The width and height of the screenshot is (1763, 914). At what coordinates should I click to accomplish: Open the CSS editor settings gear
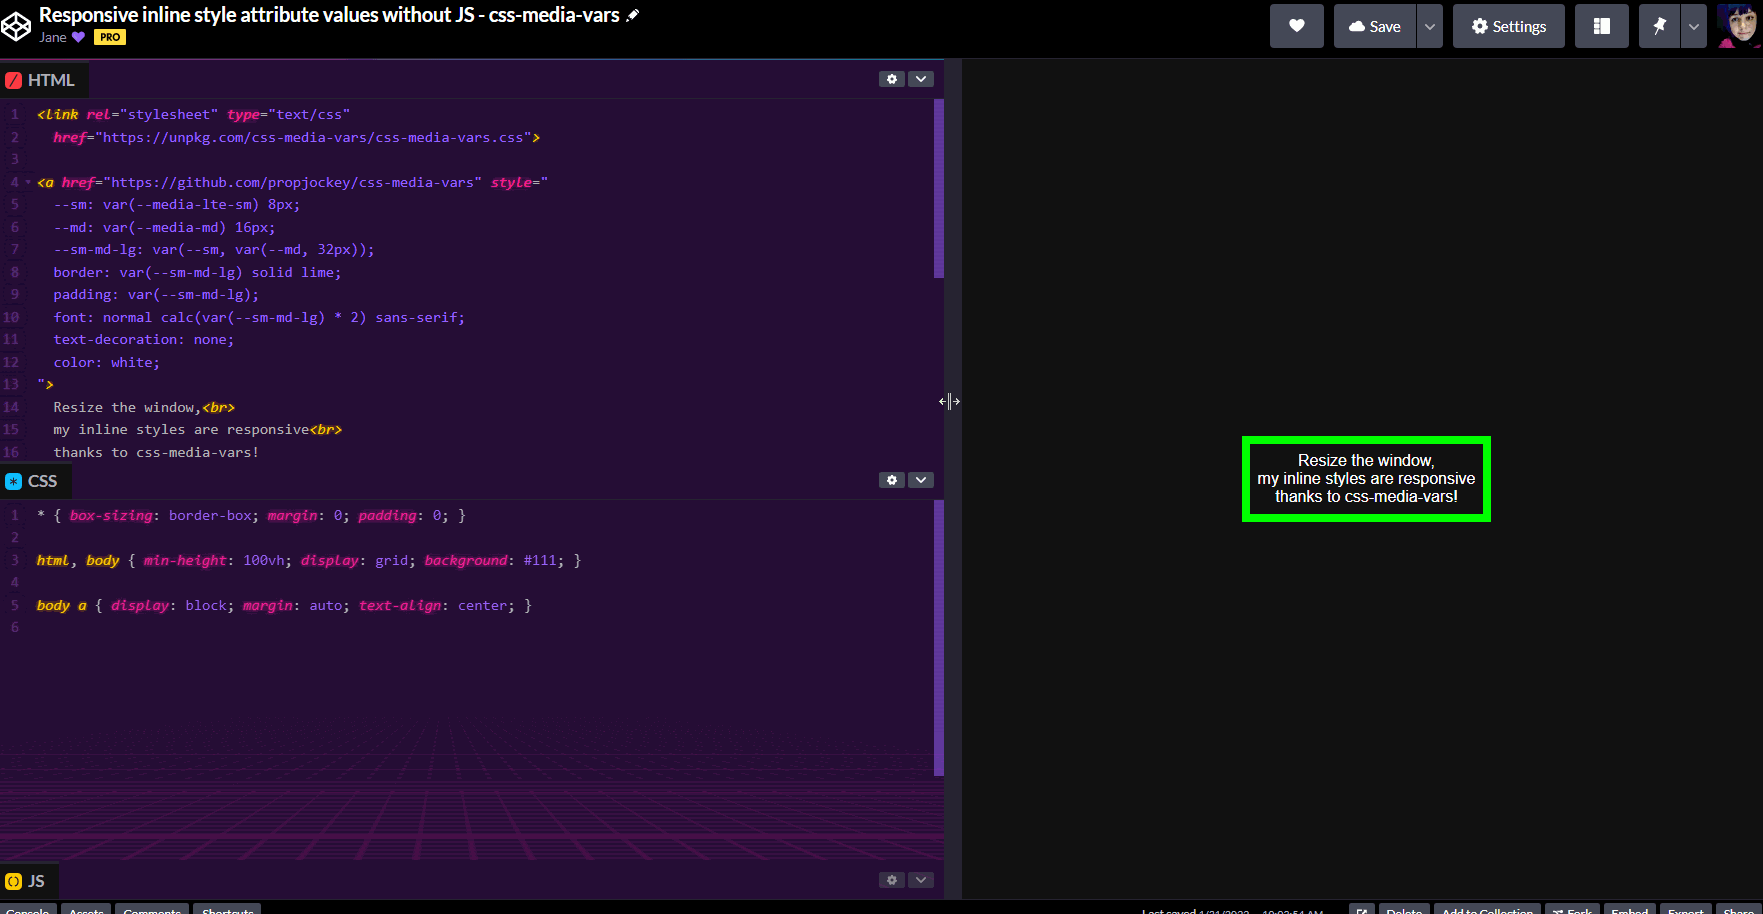(891, 479)
